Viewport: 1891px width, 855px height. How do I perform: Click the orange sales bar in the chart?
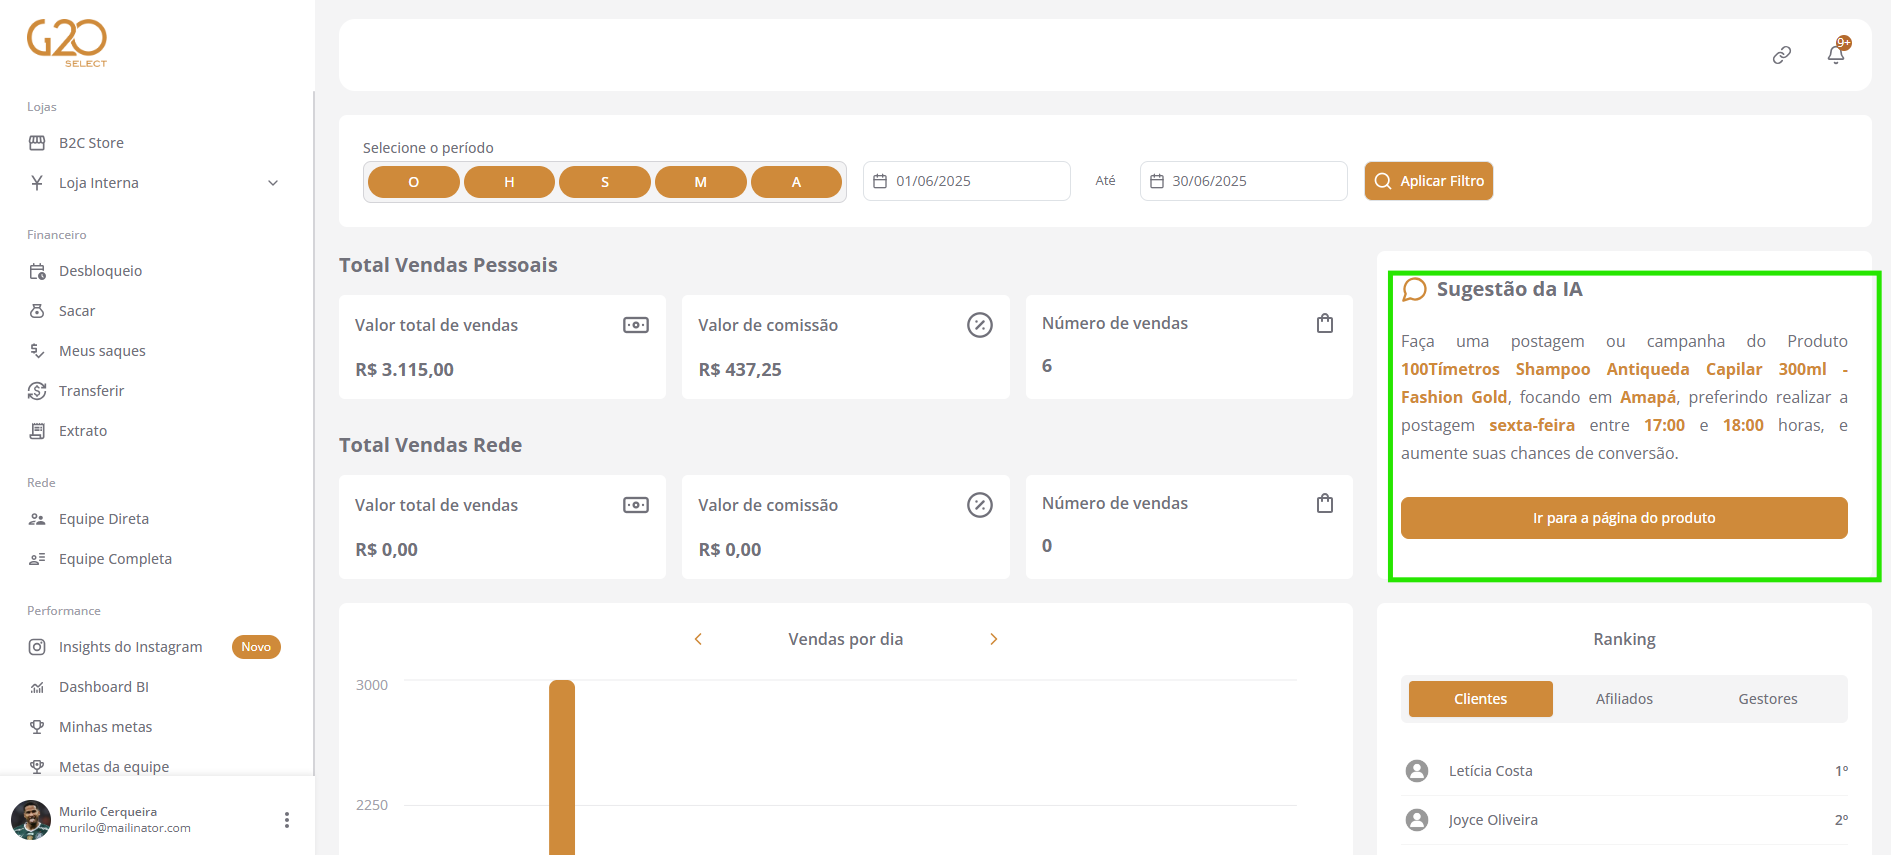(562, 768)
